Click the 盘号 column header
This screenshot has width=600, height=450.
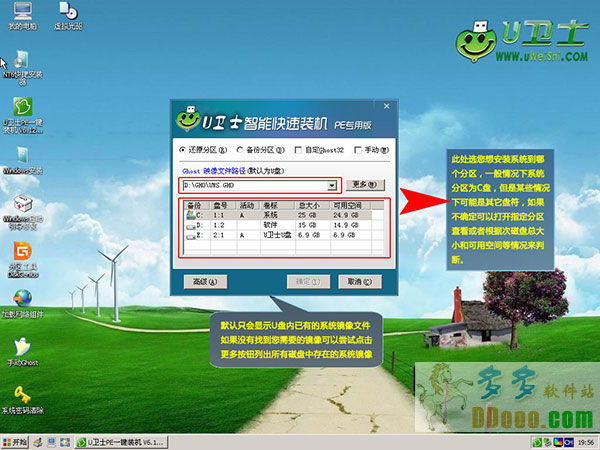[x=223, y=205]
